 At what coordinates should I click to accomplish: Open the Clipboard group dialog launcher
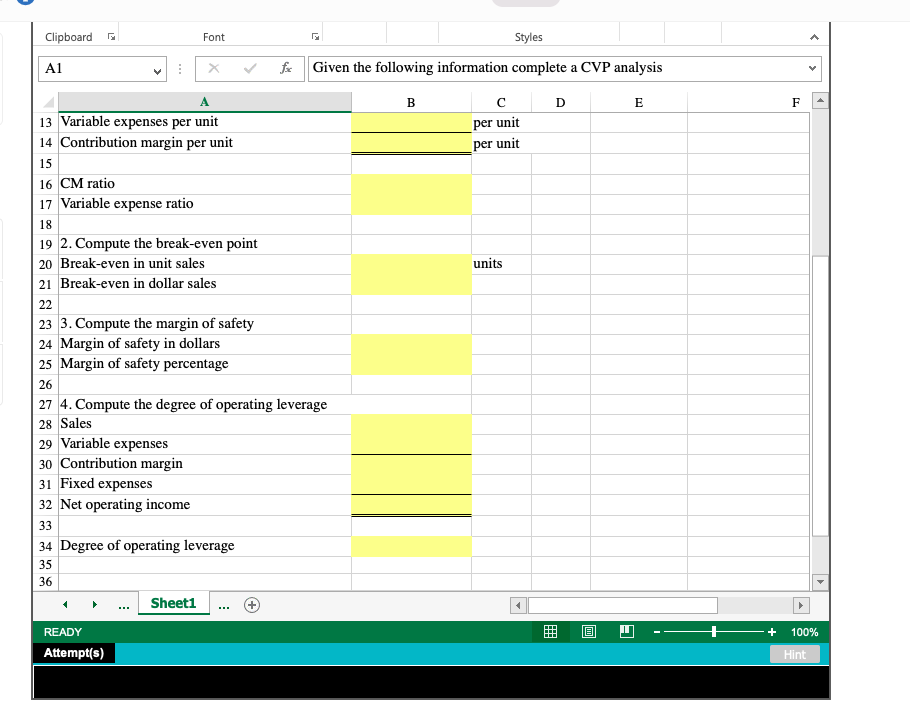tap(111, 35)
